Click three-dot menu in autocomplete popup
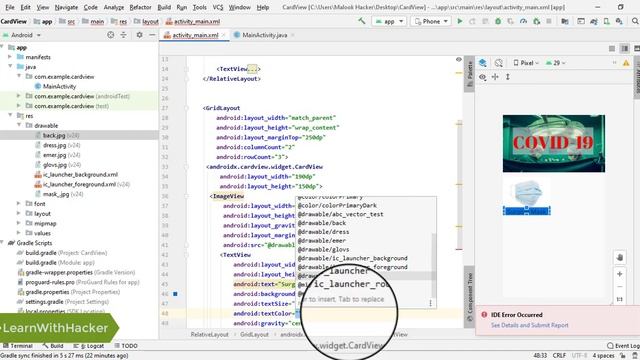640x360 pixels. [x=430, y=303]
